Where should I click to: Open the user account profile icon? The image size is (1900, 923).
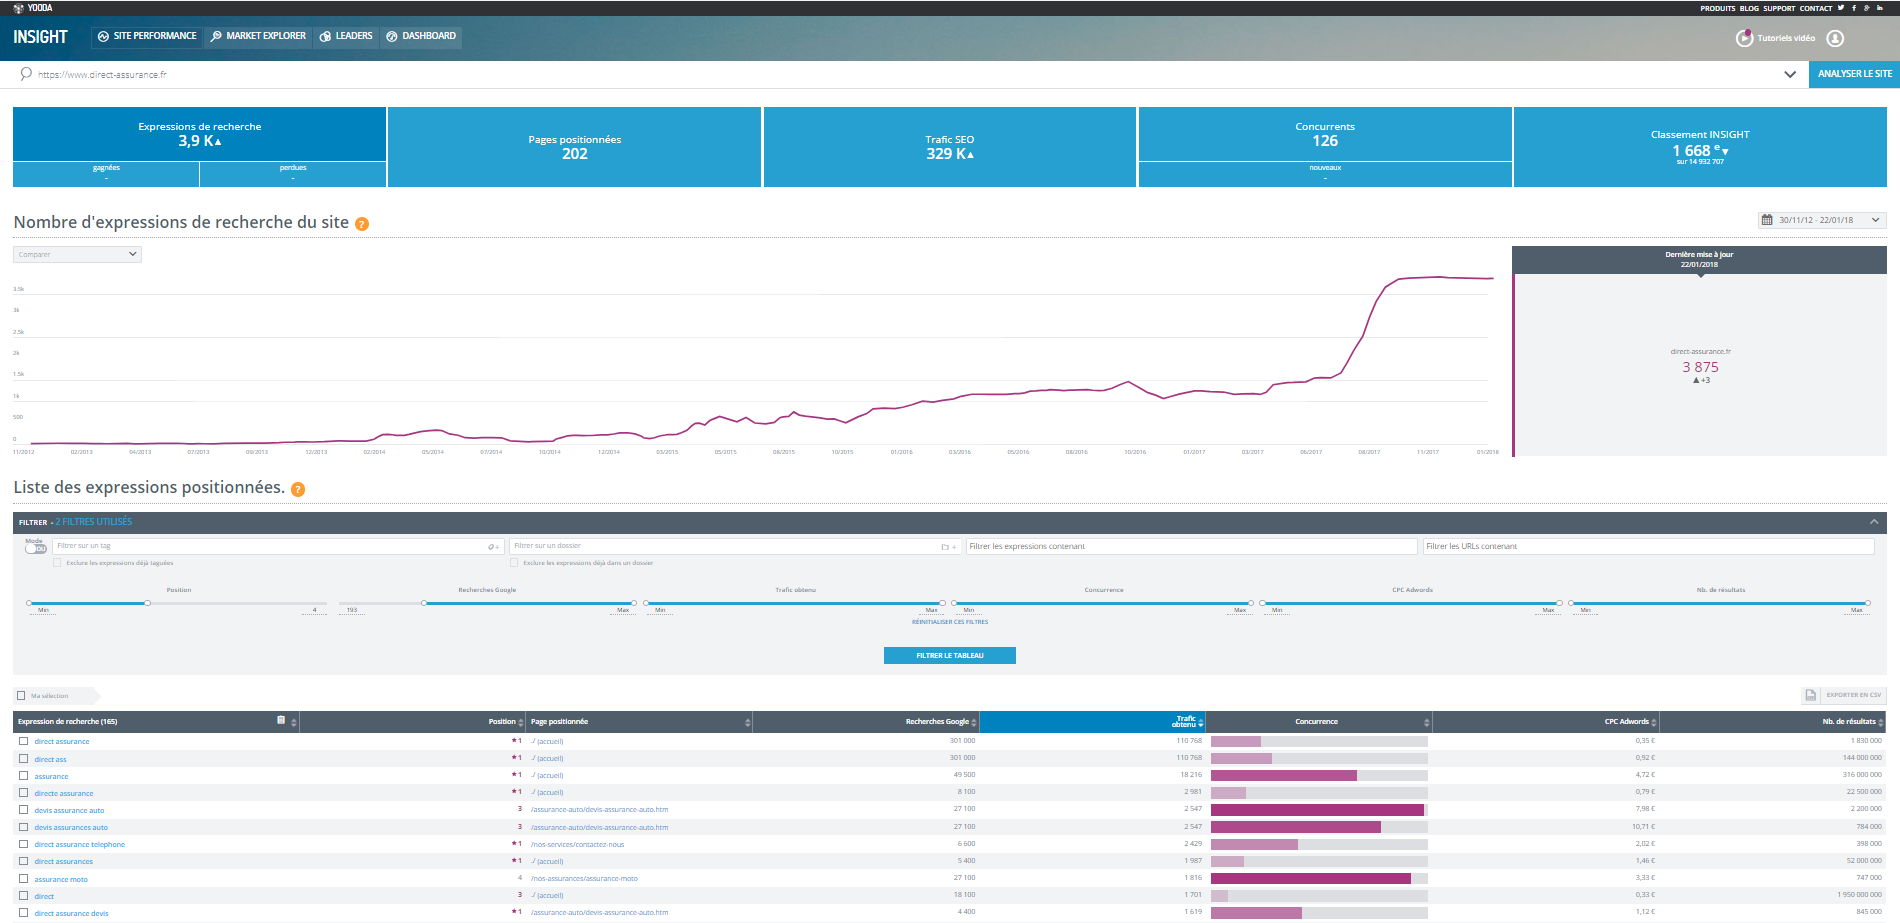click(1835, 38)
